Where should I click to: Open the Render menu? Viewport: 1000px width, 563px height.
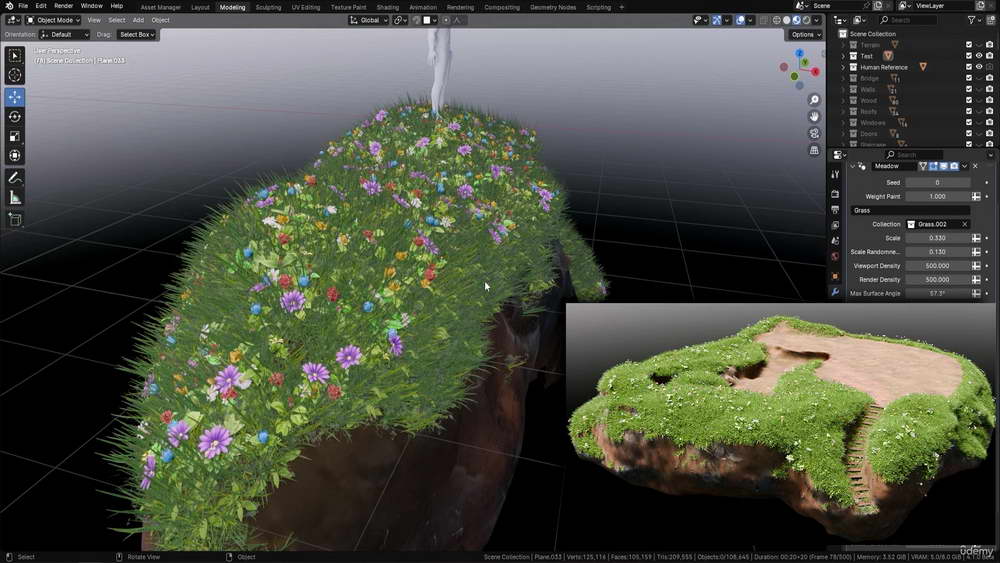click(63, 6)
